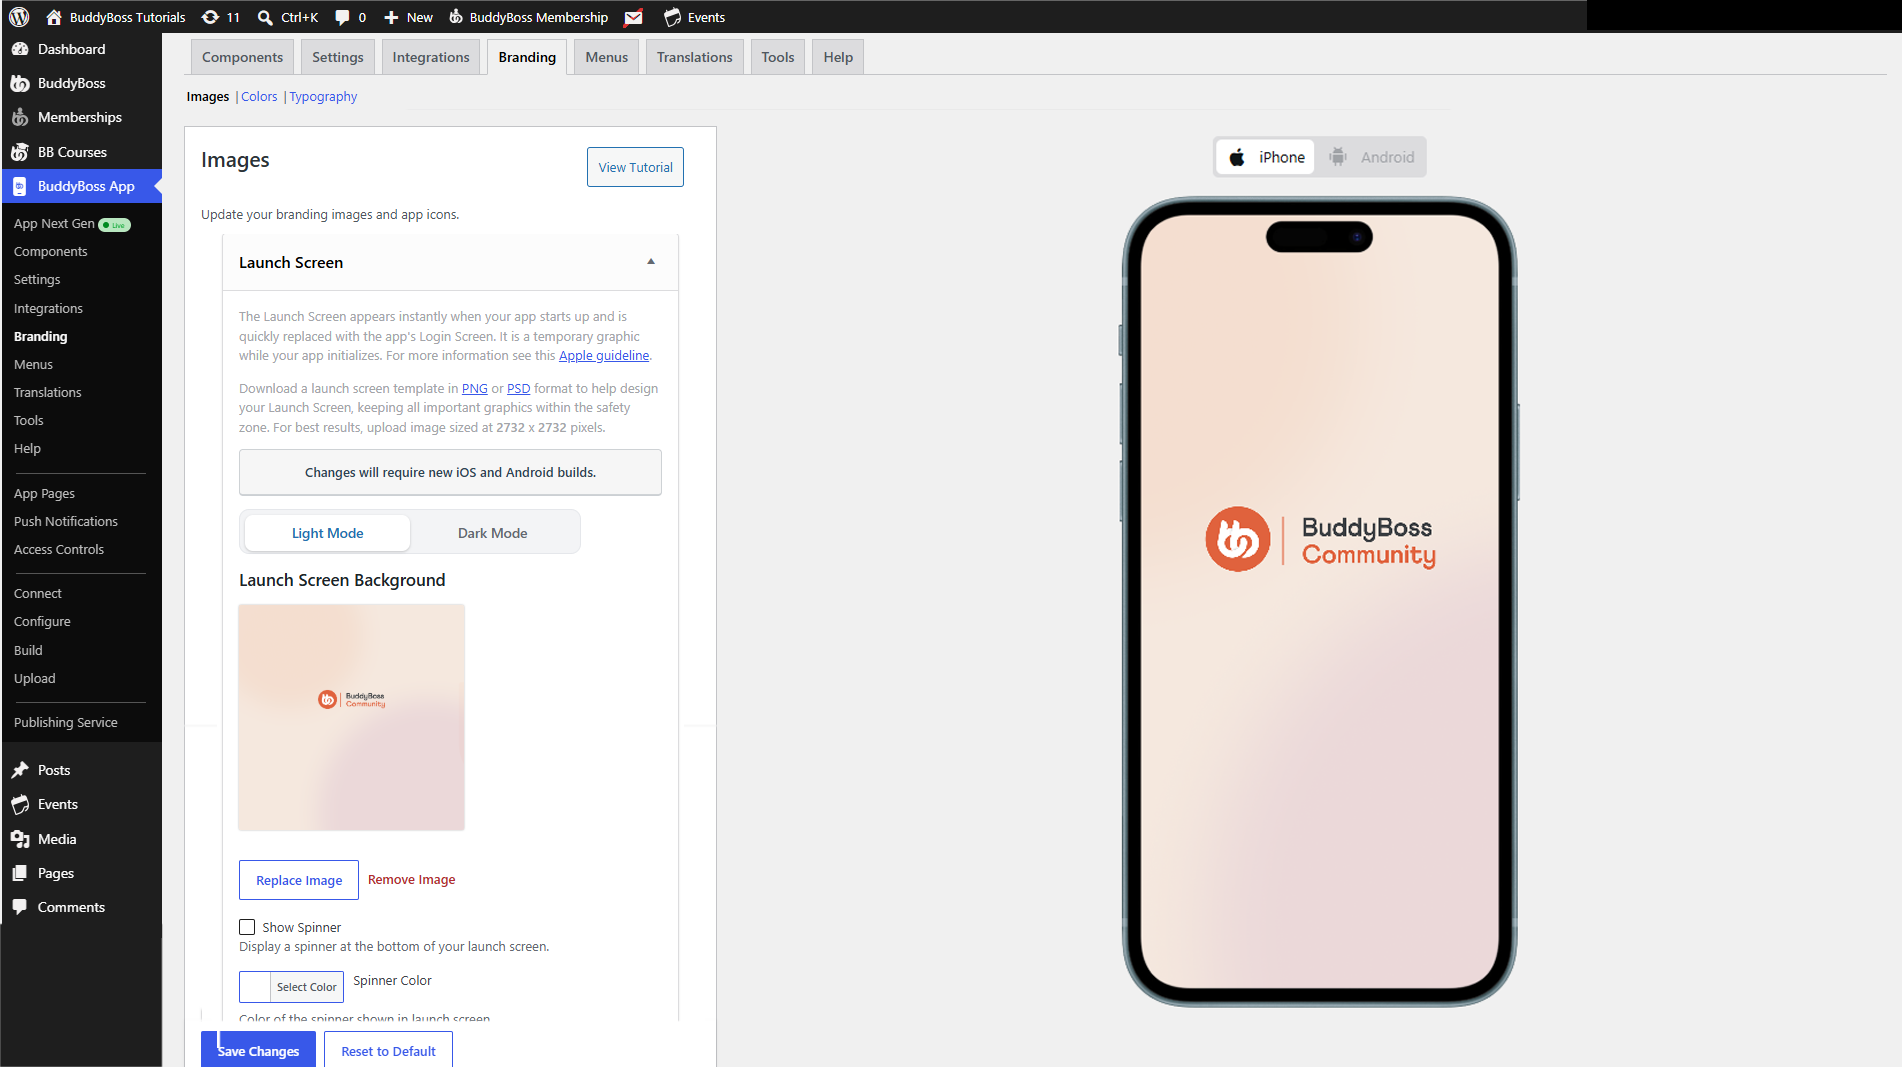Select iPhone device preview
Viewport: 1902px width, 1067px height.
(x=1266, y=157)
